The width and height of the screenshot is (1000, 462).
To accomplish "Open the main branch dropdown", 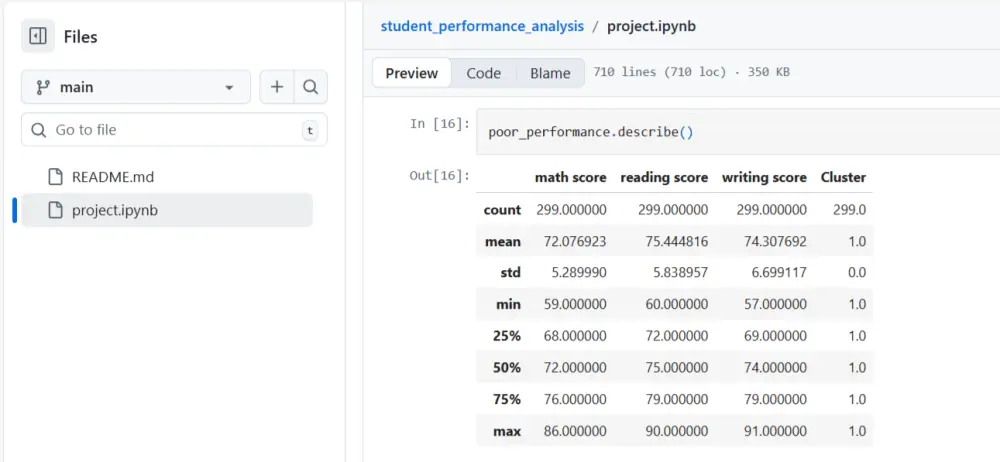I will pos(136,87).
